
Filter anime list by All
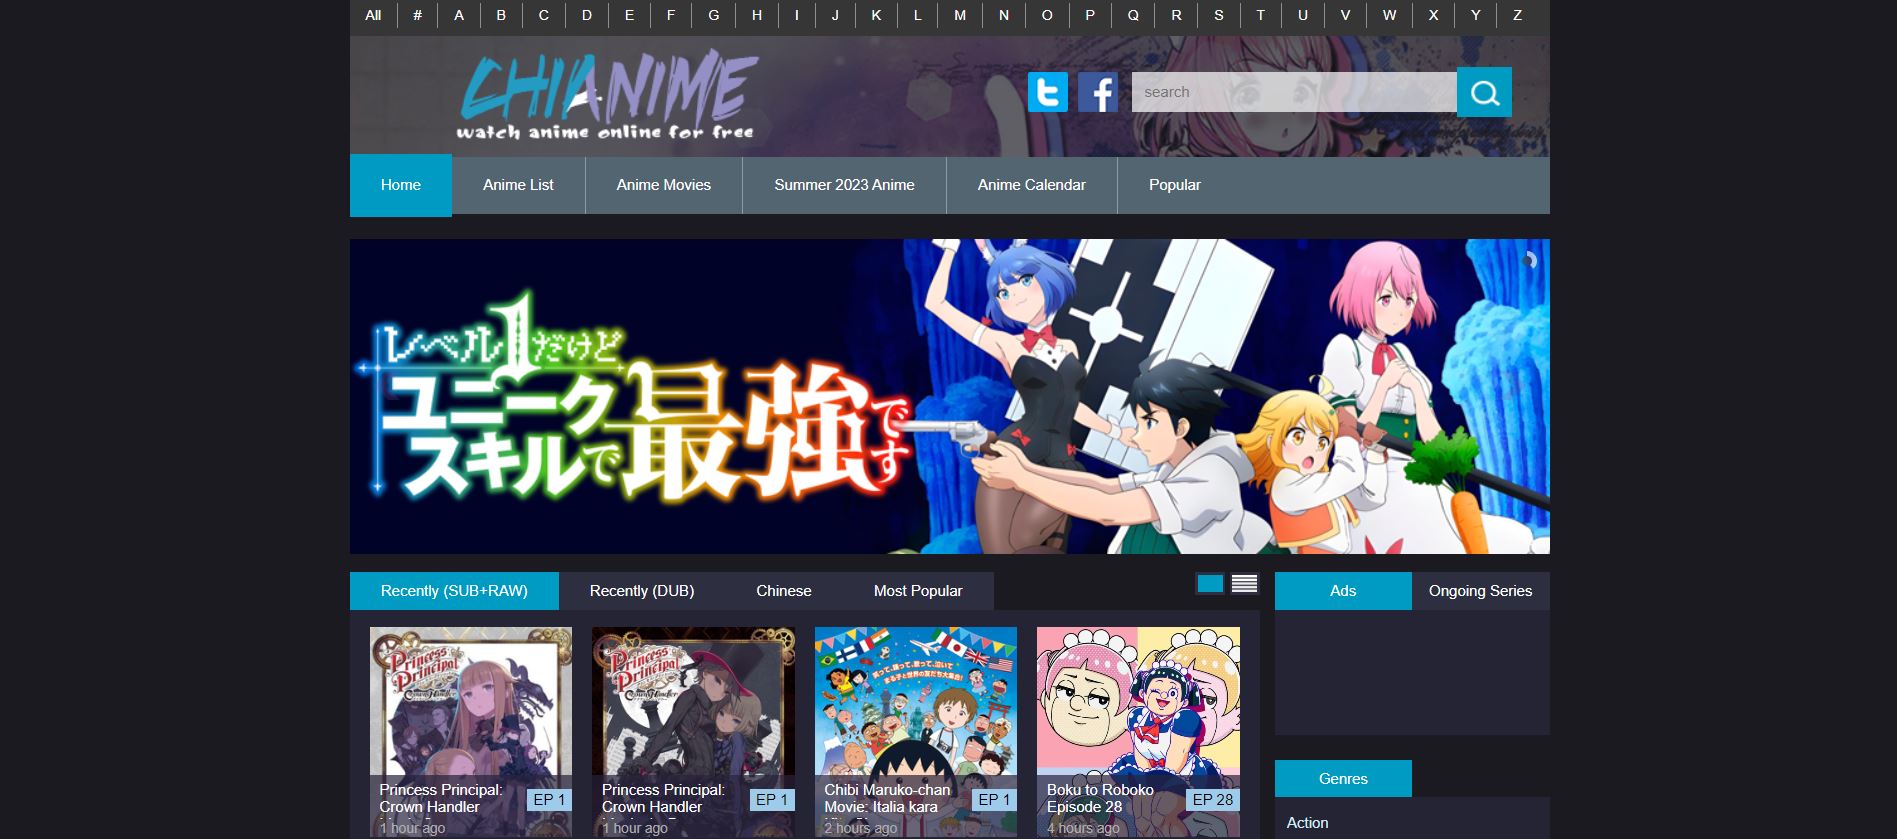(x=373, y=15)
